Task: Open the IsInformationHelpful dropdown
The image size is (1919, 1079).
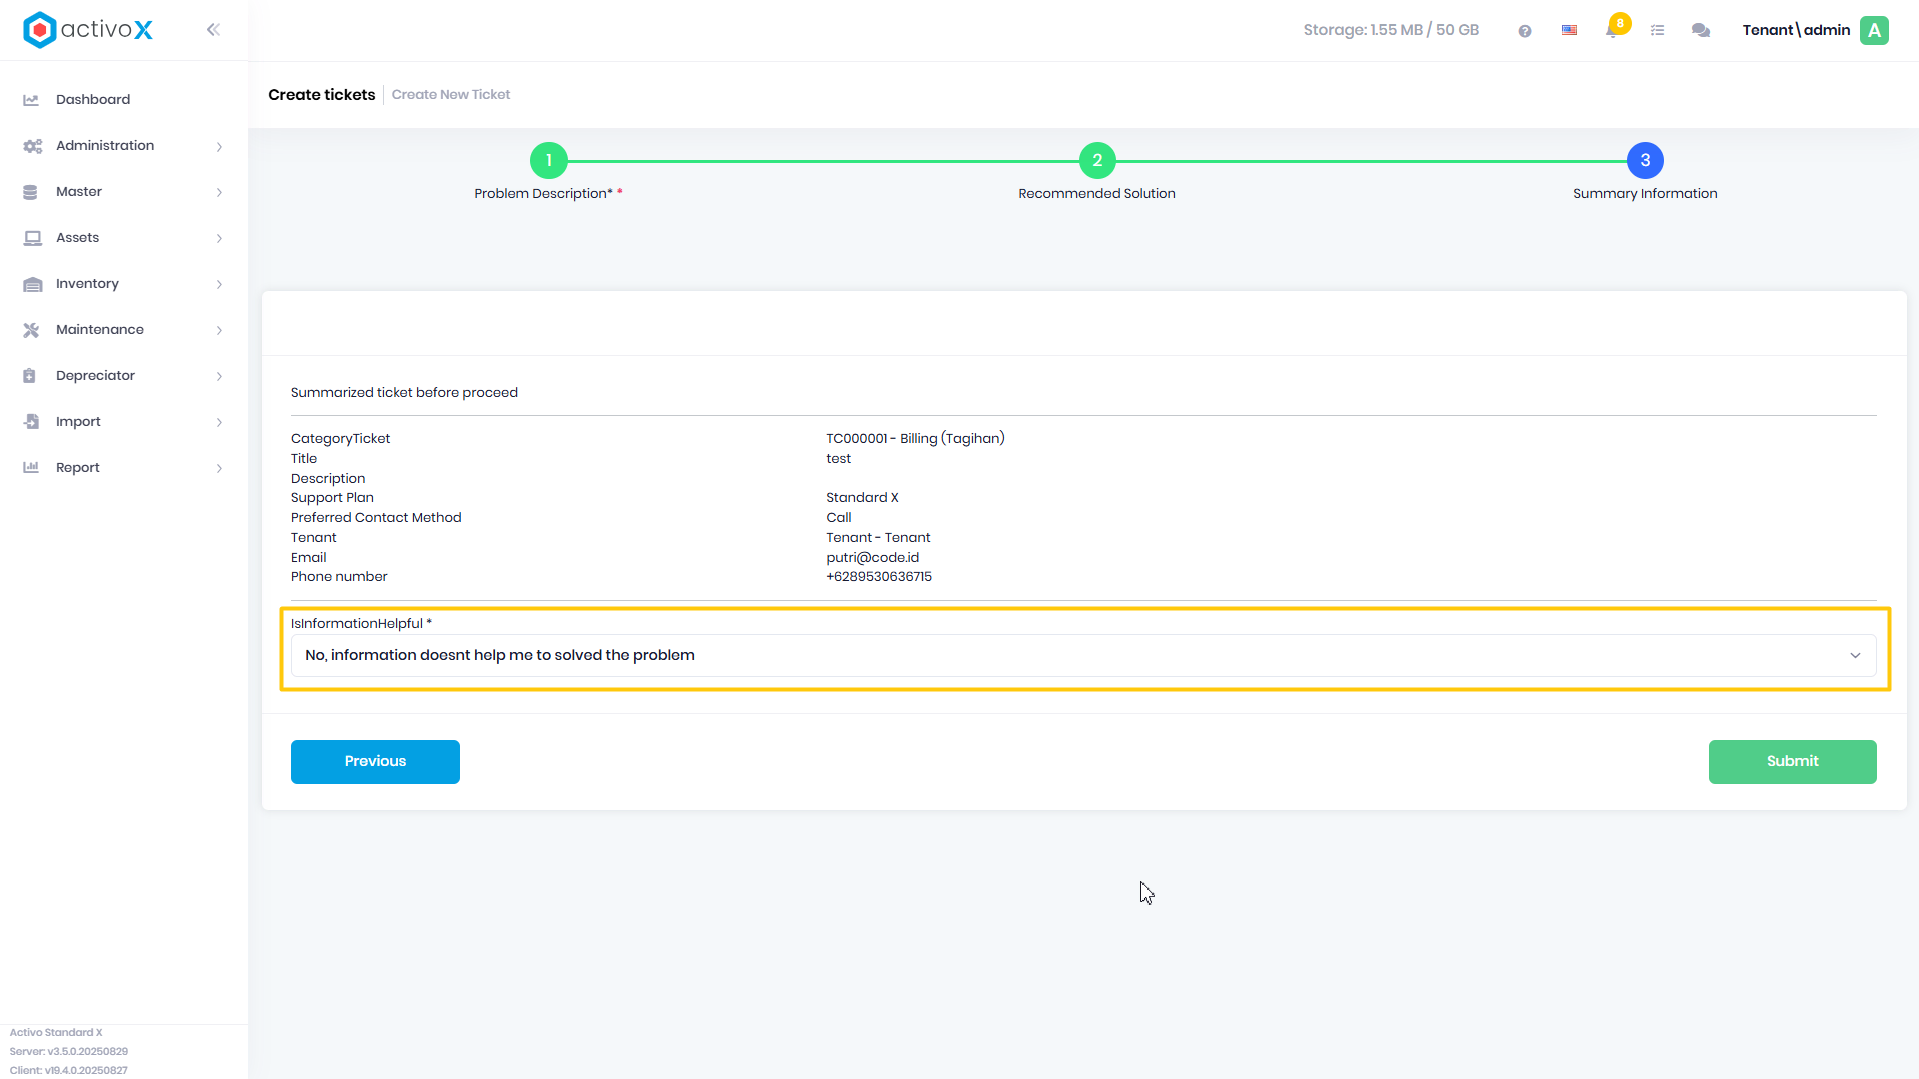Action: 1083,655
